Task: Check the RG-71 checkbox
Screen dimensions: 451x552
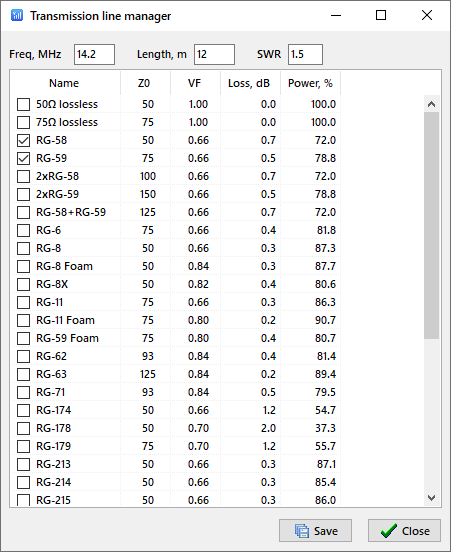Action: click(x=24, y=392)
